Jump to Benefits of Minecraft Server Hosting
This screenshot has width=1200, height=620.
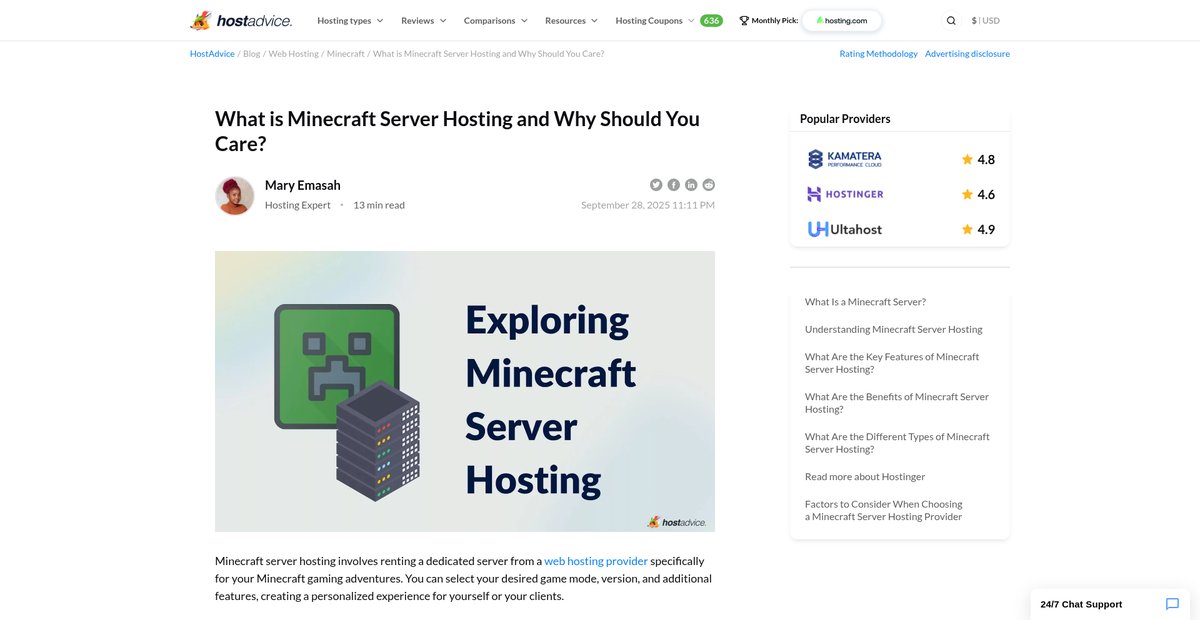896,403
